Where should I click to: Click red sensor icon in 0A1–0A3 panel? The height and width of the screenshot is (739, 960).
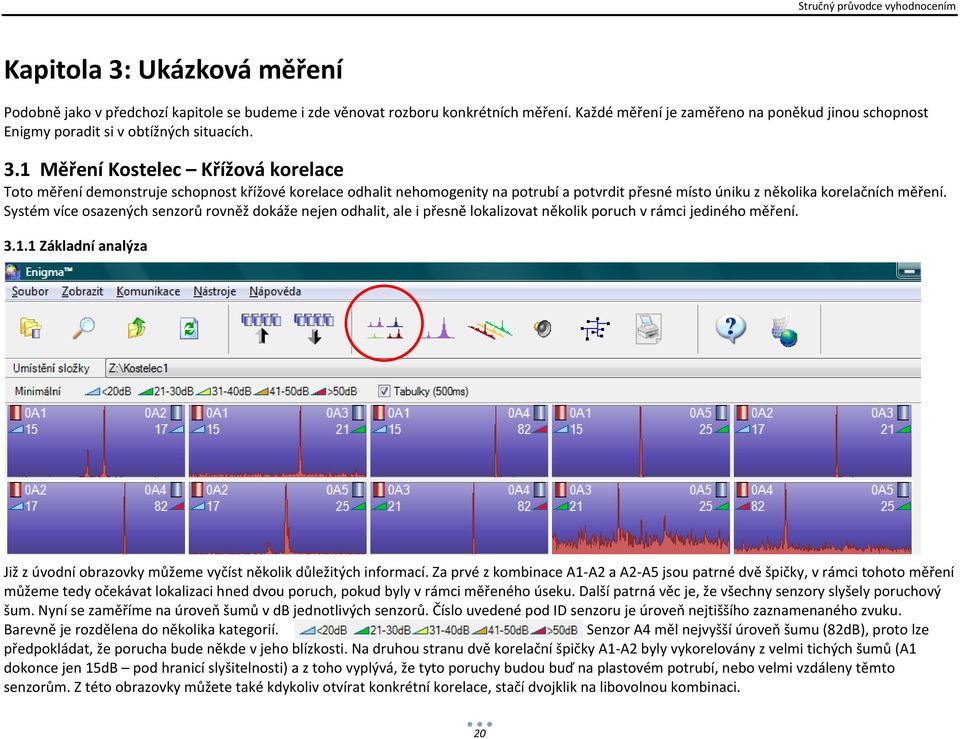coord(197,413)
